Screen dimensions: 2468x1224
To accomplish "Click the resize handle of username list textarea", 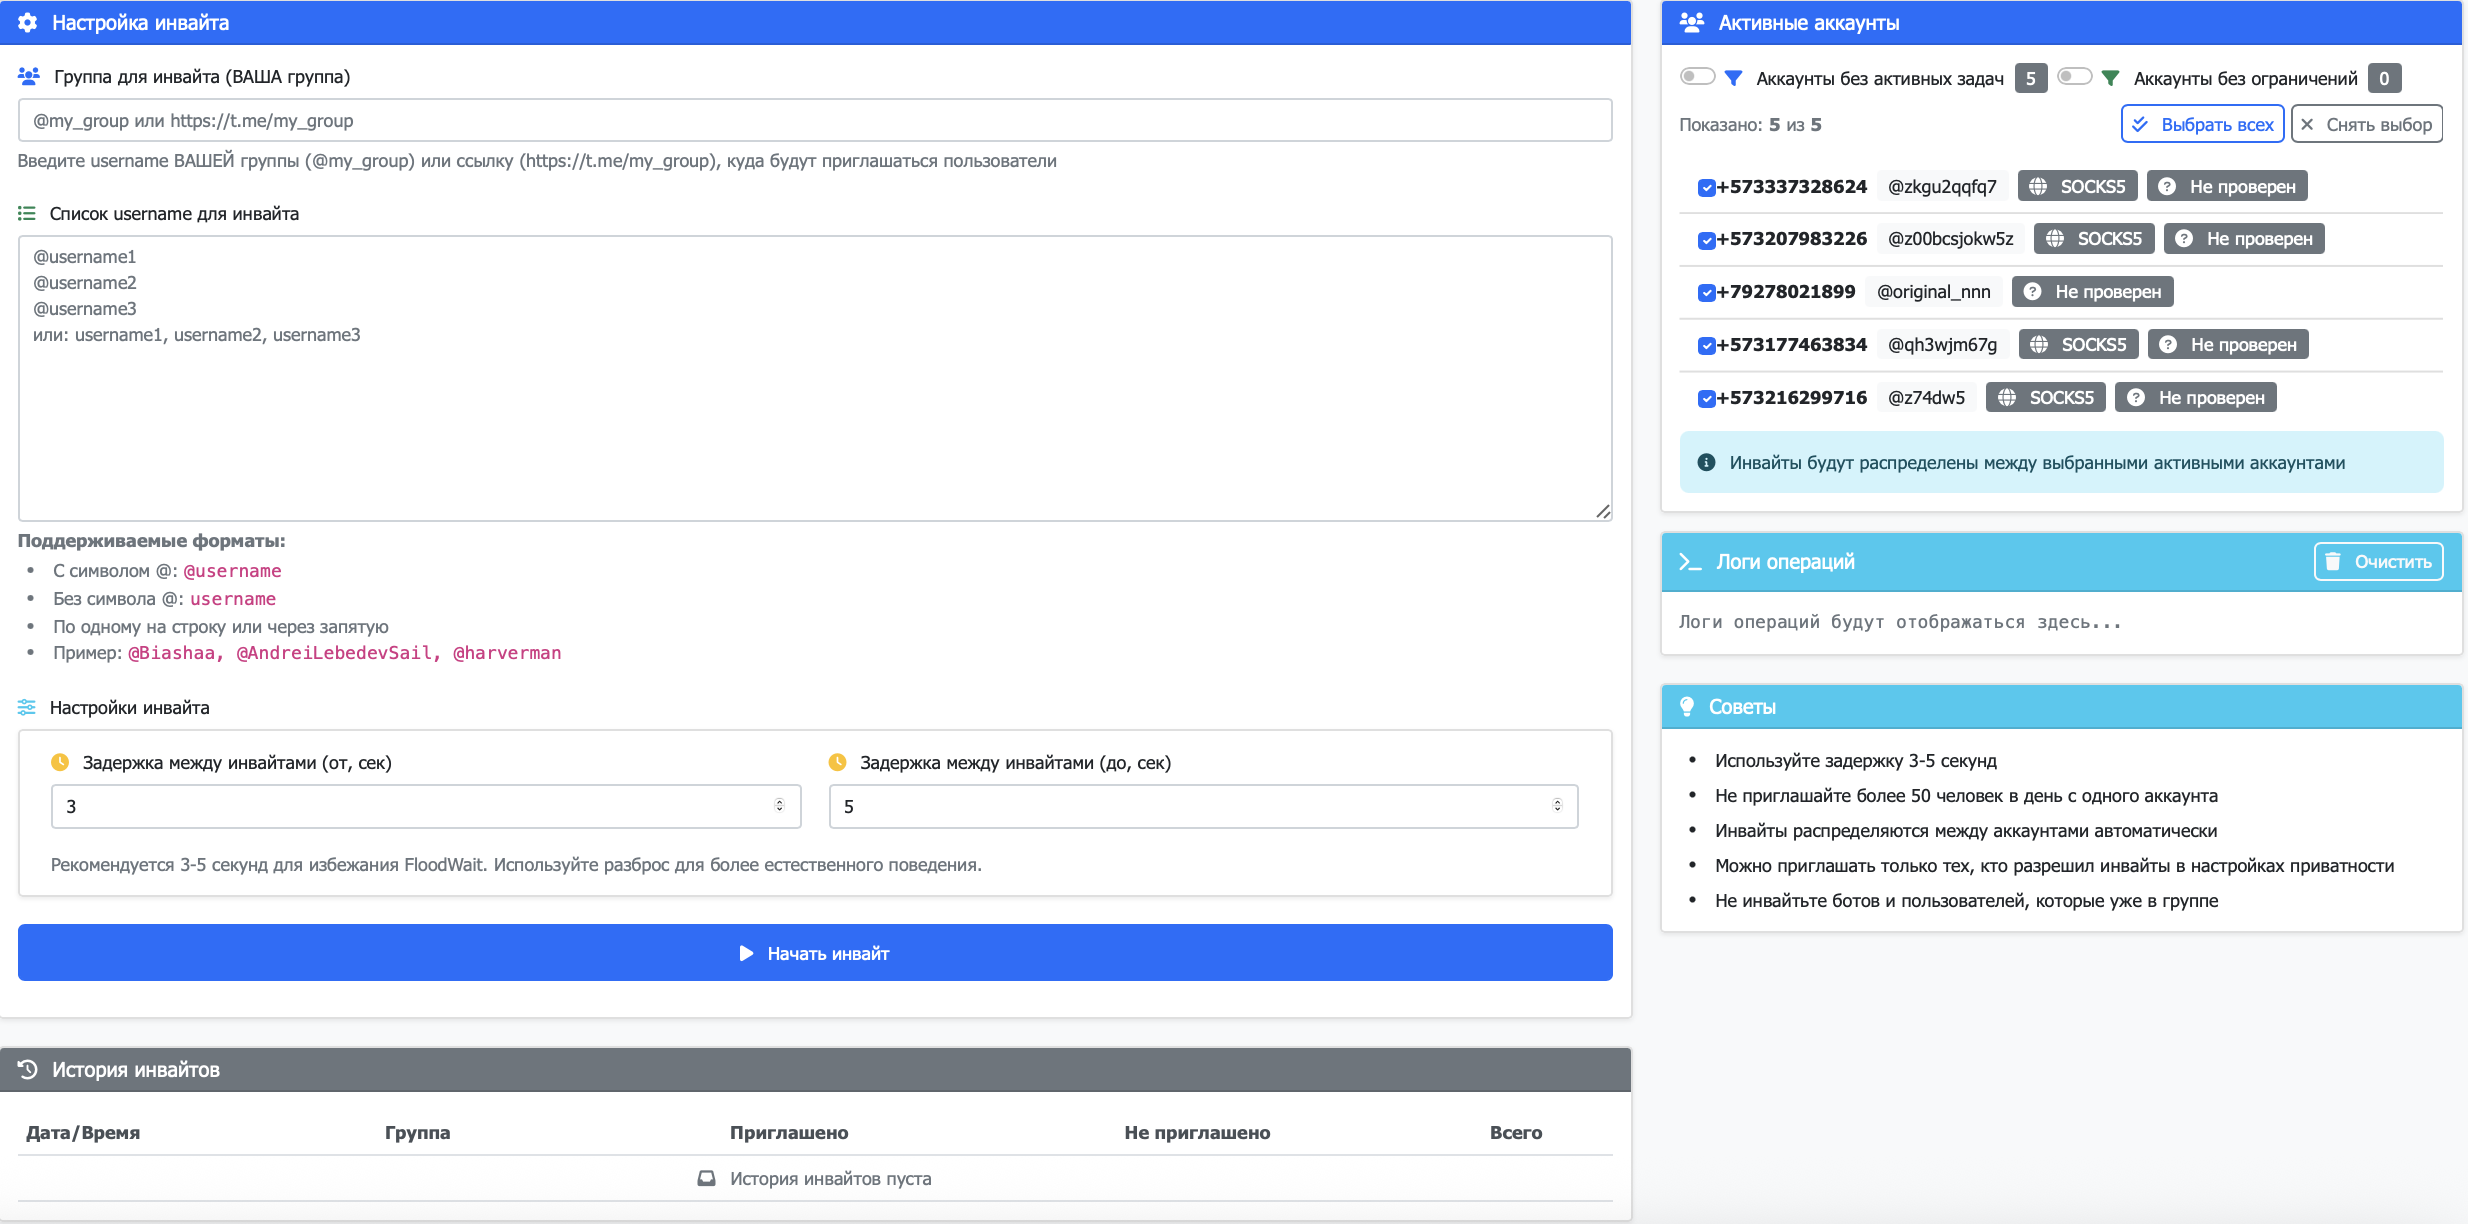I will [x=1603, y=512].
